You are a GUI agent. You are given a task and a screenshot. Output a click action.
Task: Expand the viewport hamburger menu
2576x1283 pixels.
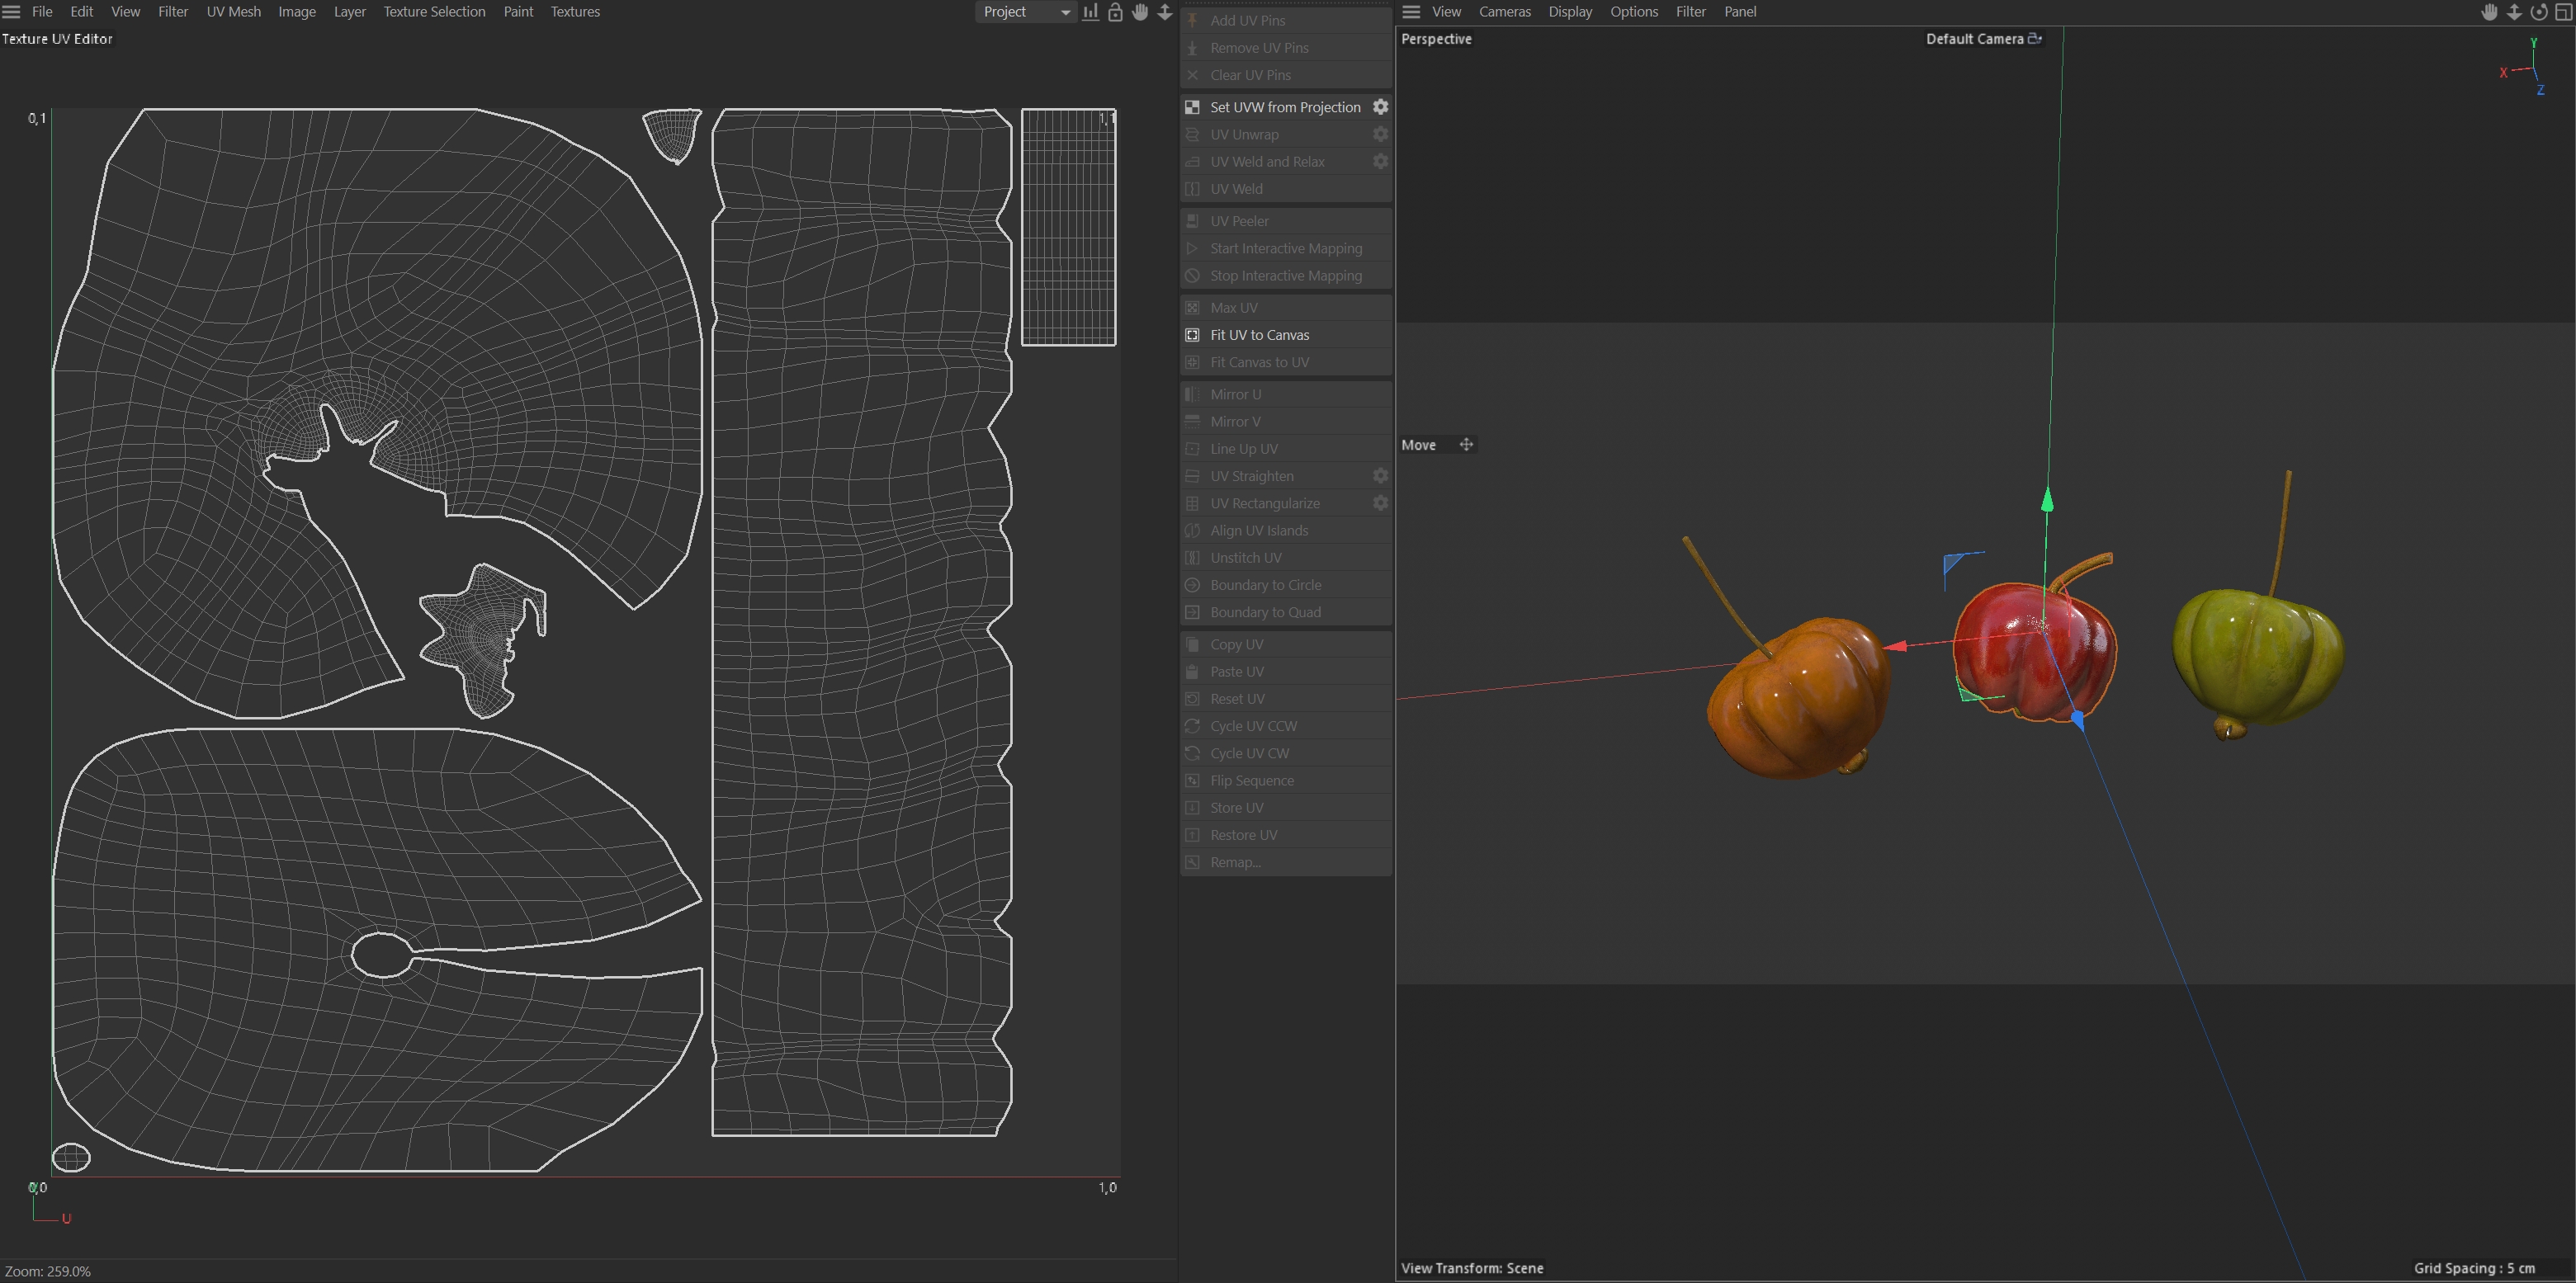(x=1411, y=12)
